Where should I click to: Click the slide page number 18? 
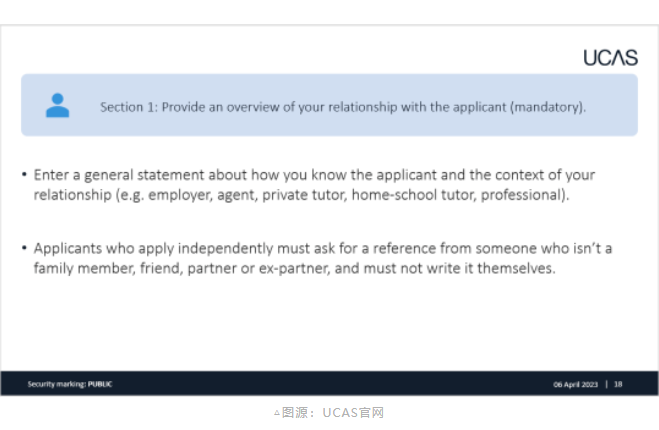pyautogui.click(x=618, y=384)
